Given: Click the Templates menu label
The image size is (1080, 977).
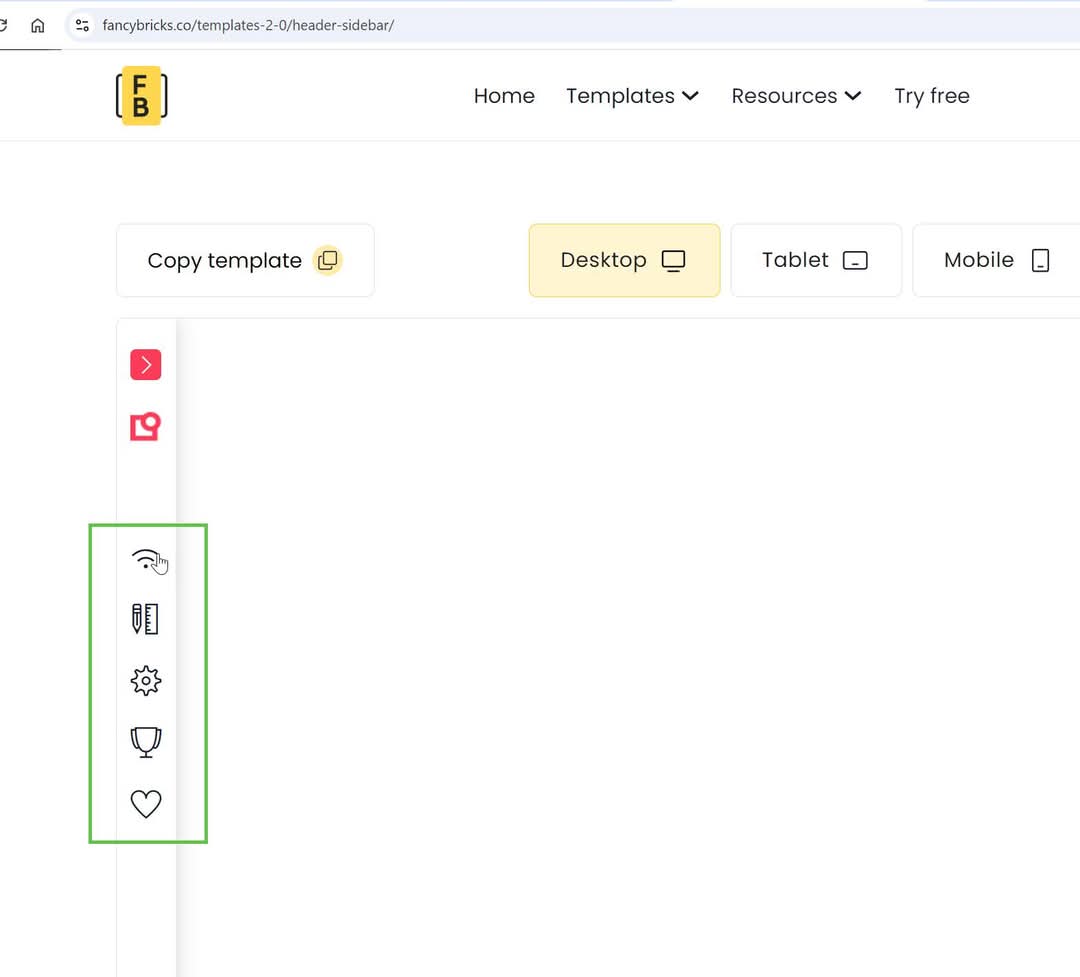Looking at the screenshot, I should [x=620, y=96].
